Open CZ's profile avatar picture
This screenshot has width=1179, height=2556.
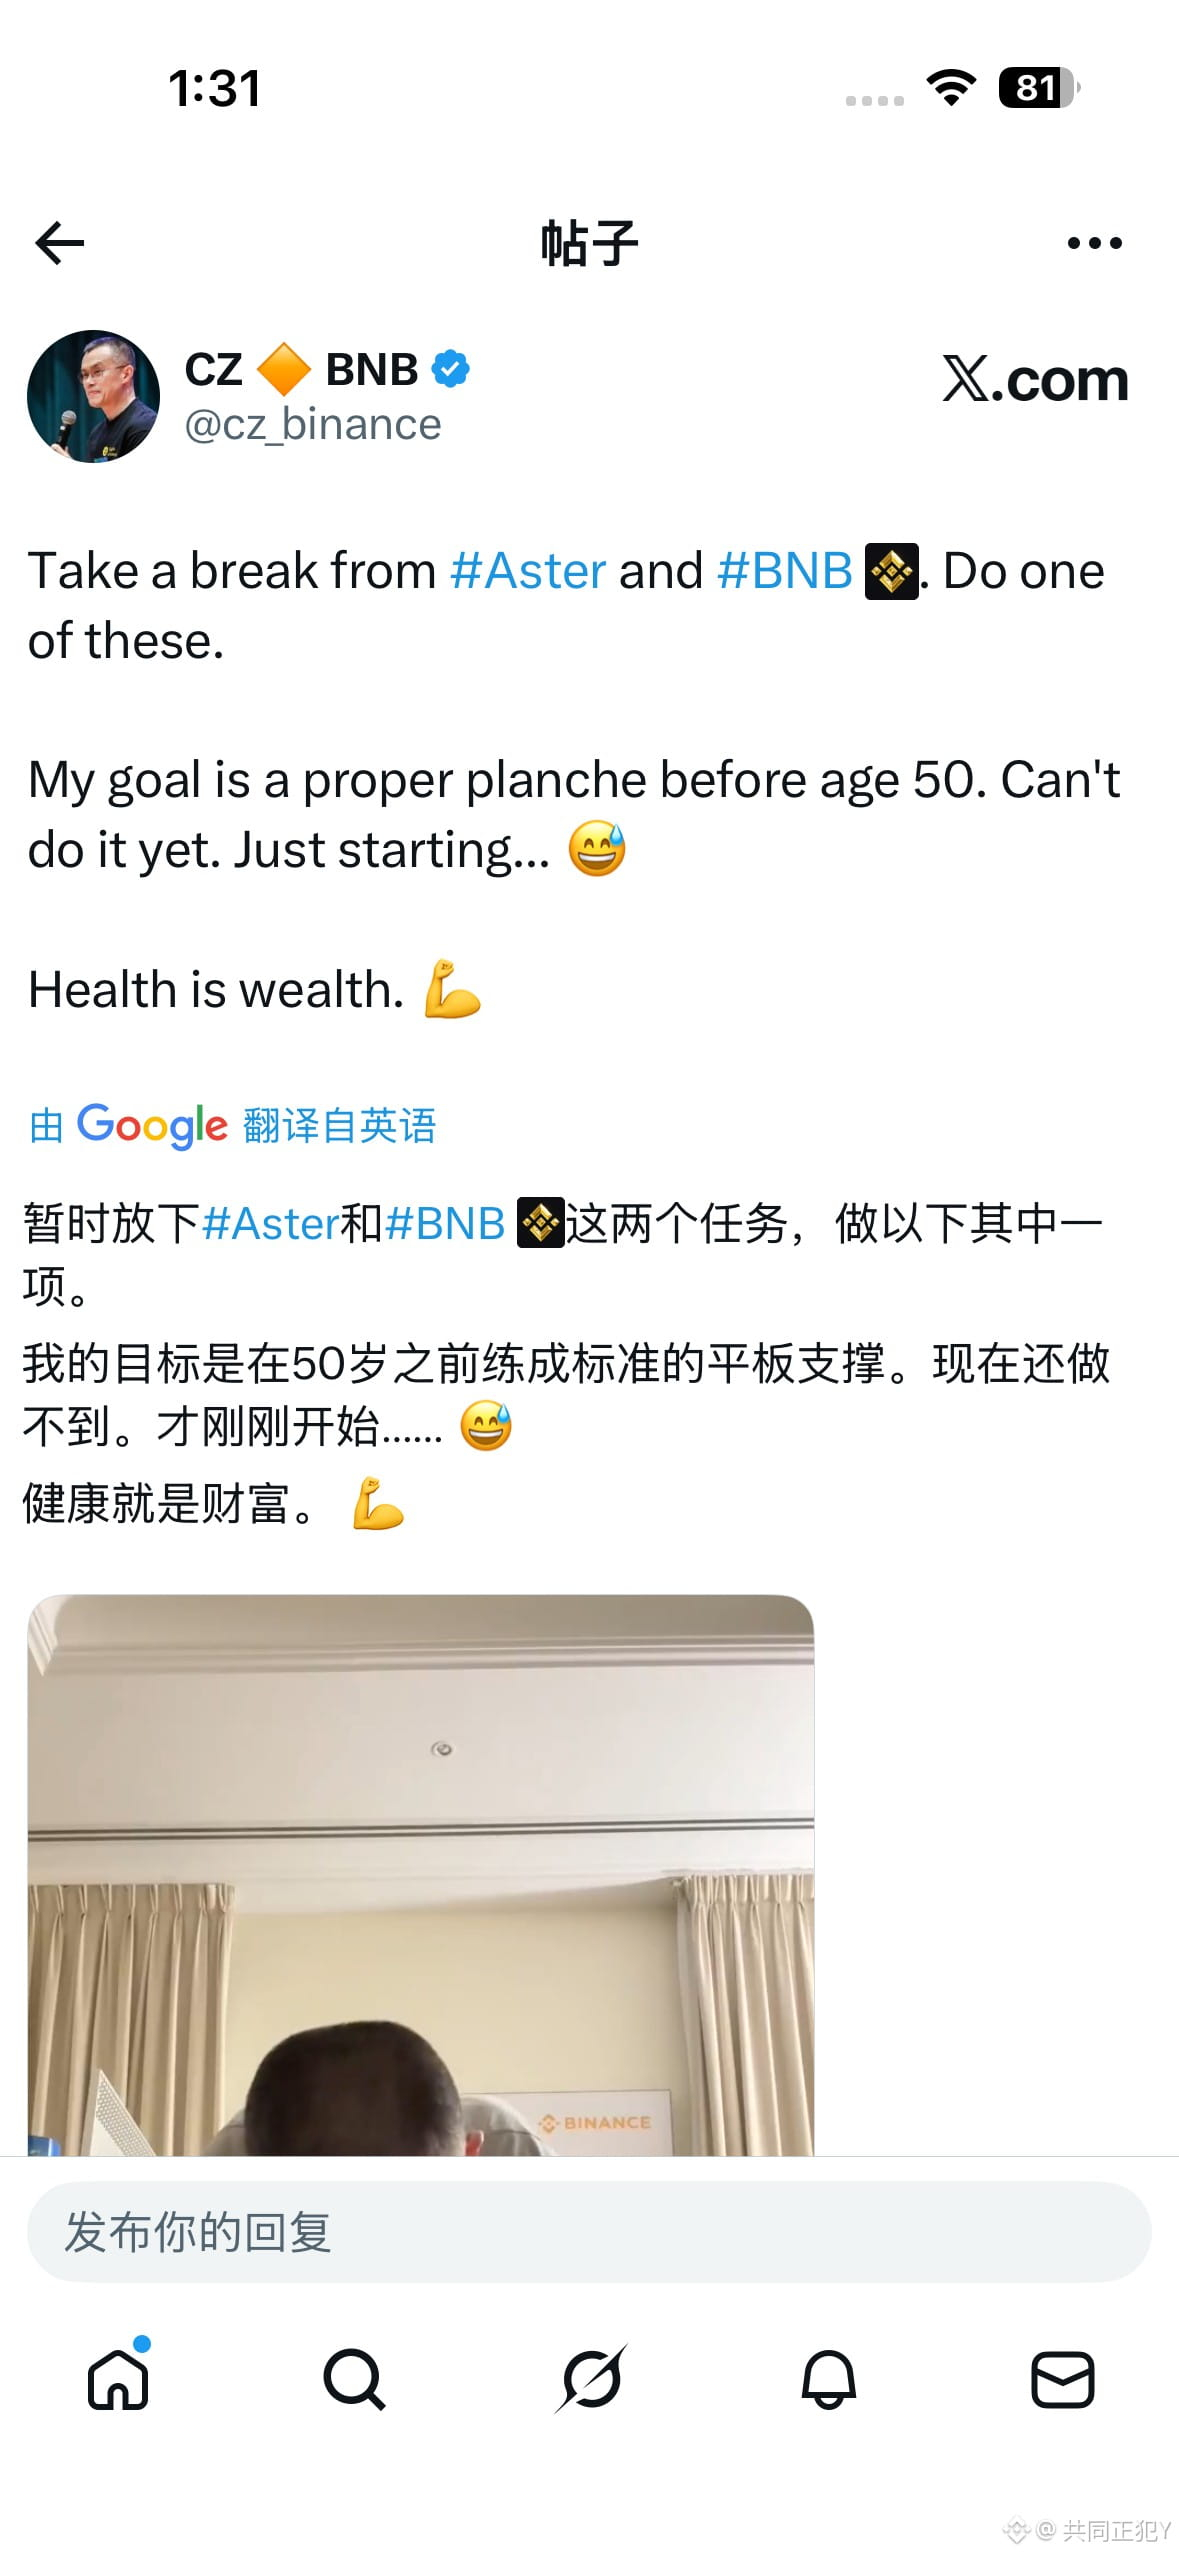click(93, 396)
